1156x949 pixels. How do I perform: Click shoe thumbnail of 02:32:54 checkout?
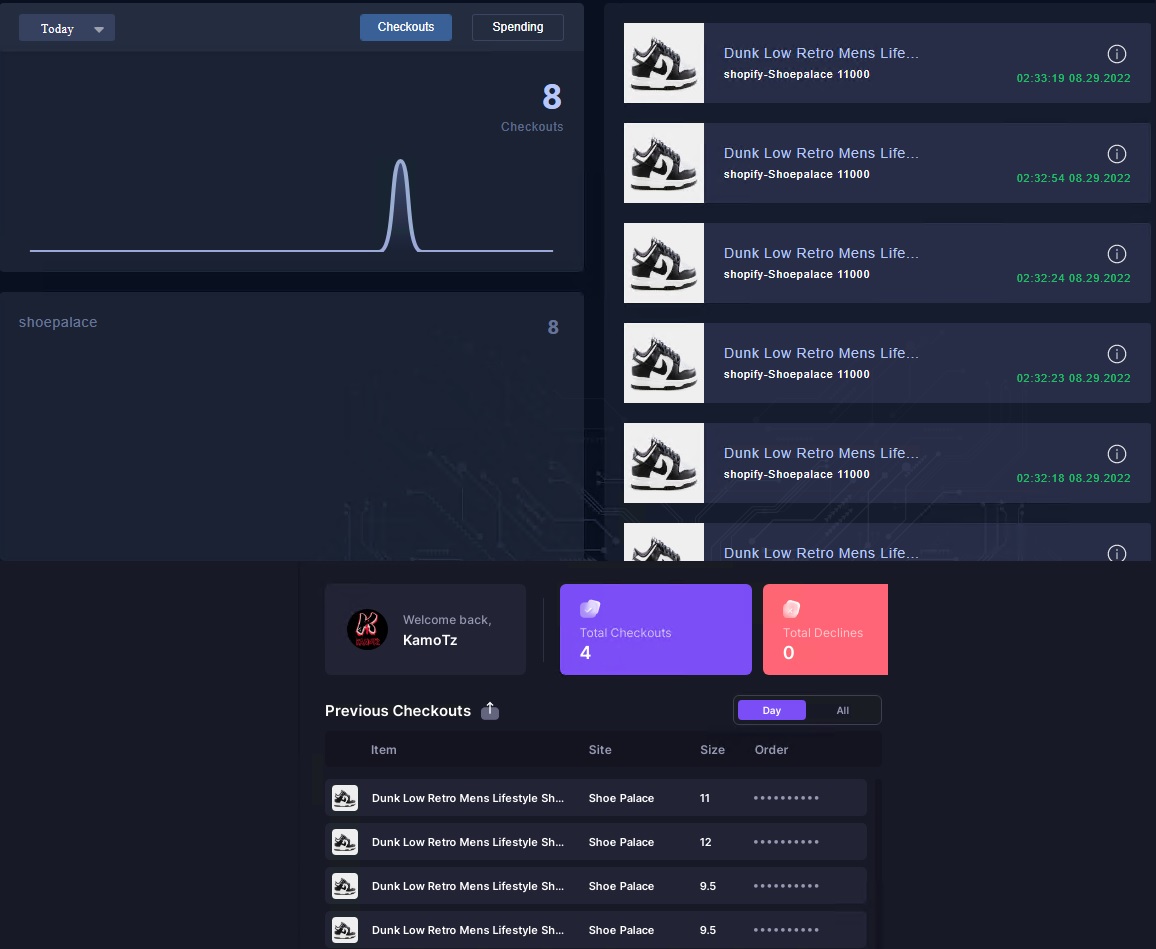point(664,163)
